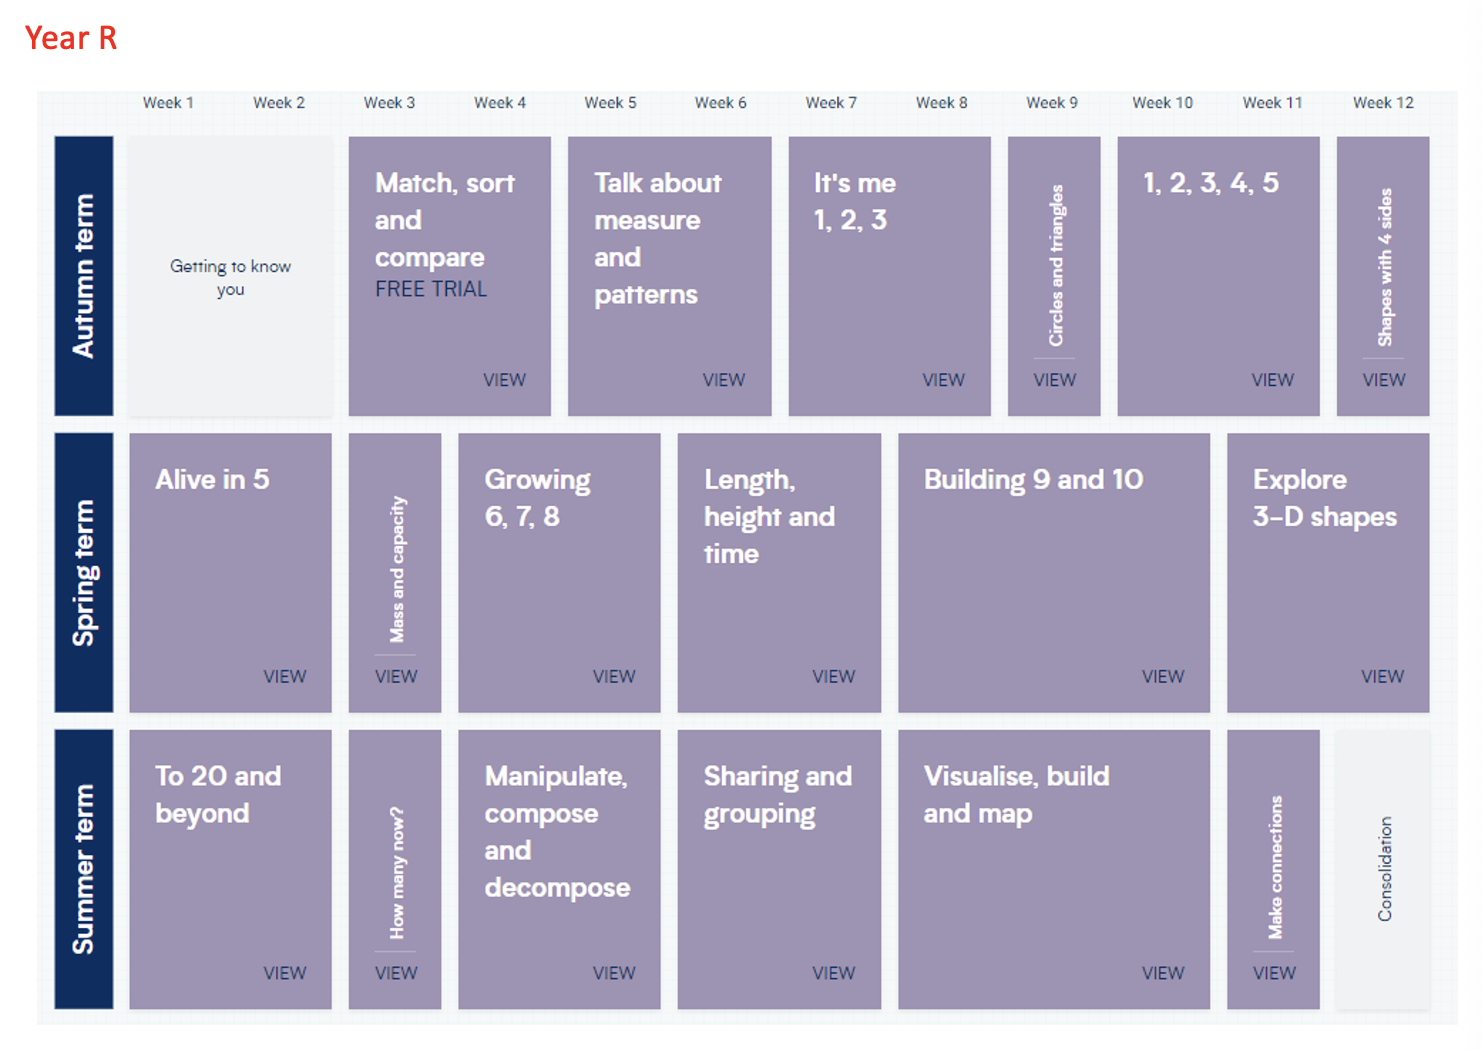Click VIEW on Manipulate, compose and decompose
Image resolution: width=1482 pixels, height=1050 pixels.
(x=613, y=973)
